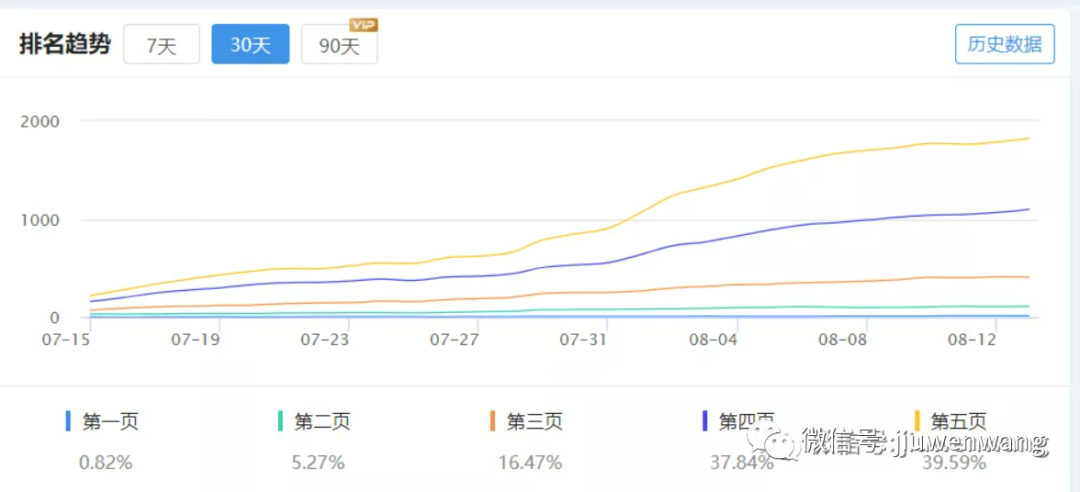This screenshot has height=492, width=1080.
Task: Click the 2000 label on y-axis
Action: [41, 122]
